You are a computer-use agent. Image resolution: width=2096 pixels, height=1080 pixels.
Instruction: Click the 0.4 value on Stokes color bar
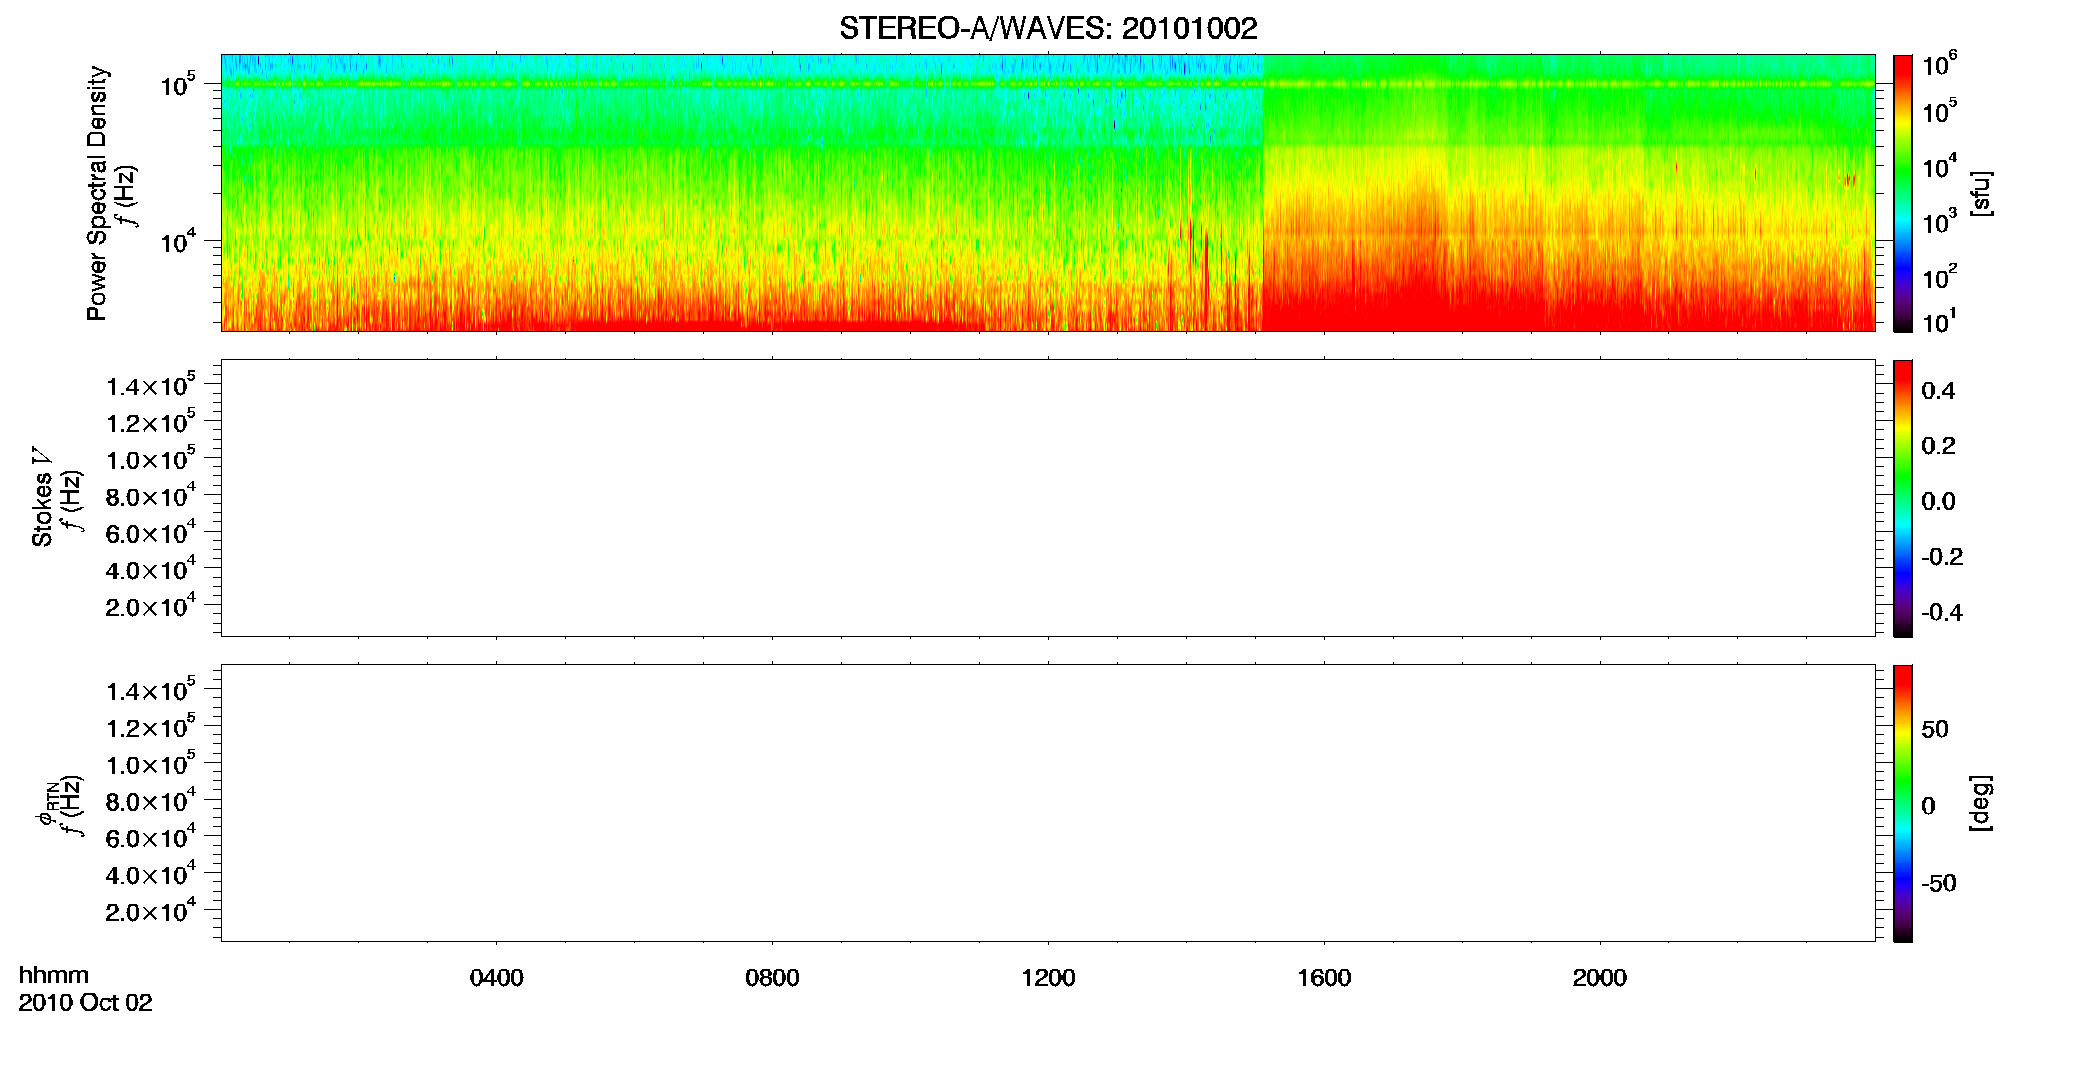click(1938, 391)
